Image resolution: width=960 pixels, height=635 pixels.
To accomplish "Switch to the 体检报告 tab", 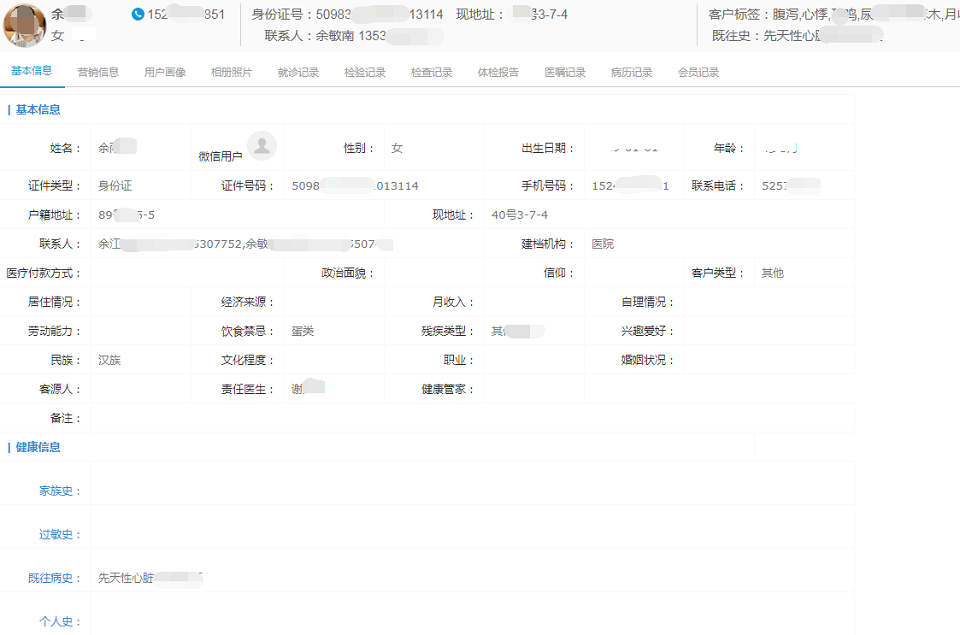I will [x=498, y=72].
